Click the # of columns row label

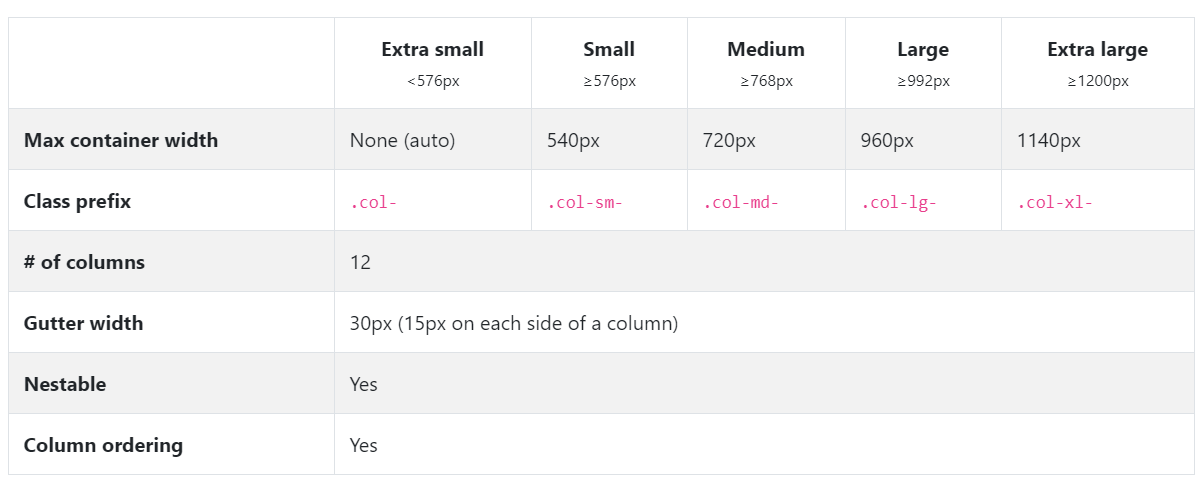pyautogui.click(x=84, y=262)
